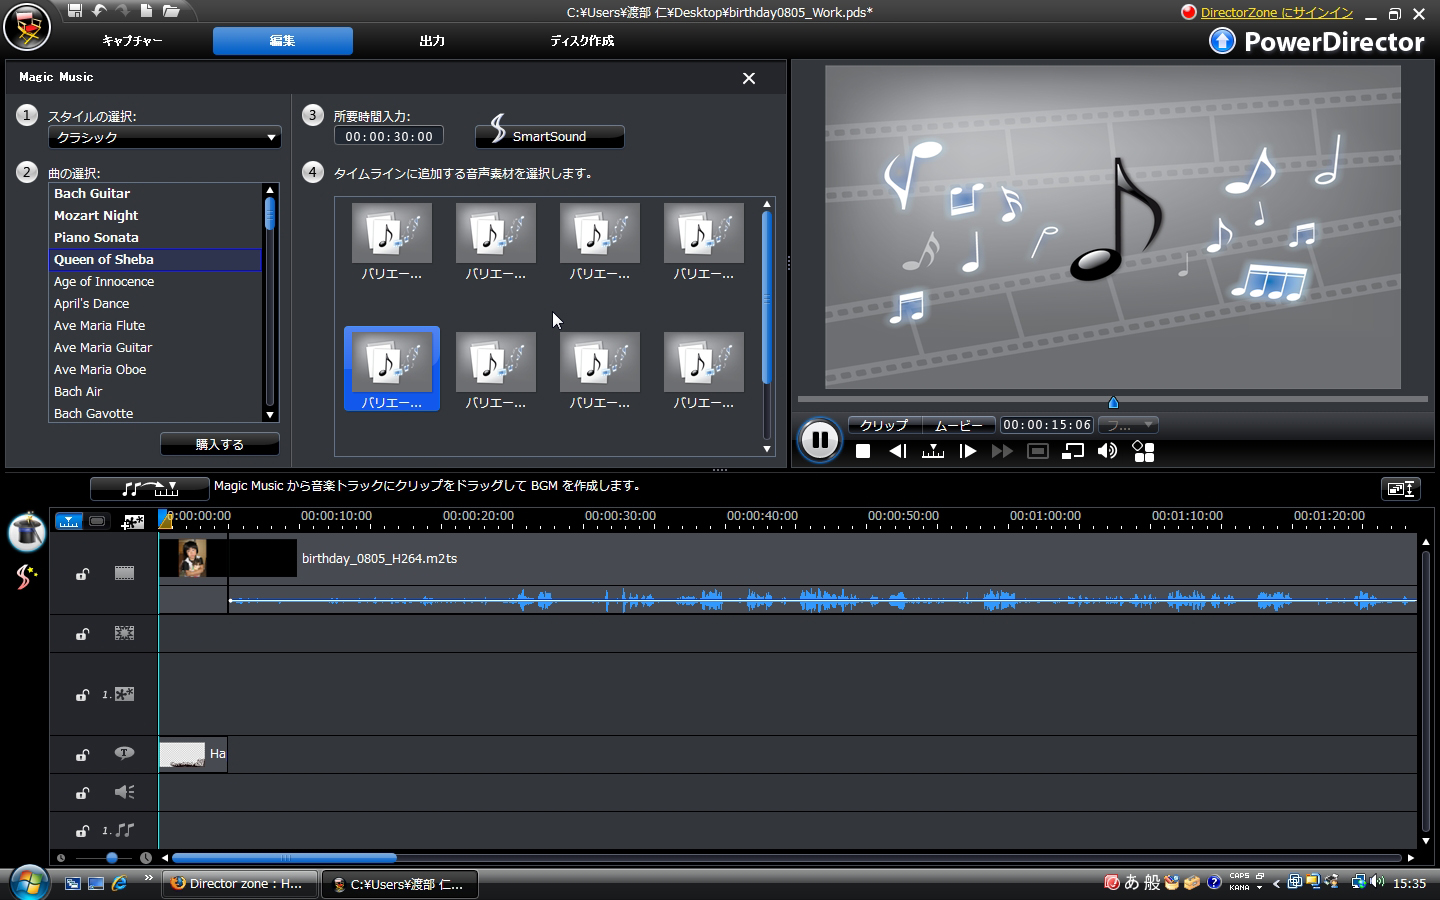Switch to the キャプチャー tab
The height and width of the screenshot is (900, 1440).
coord(132,41)
